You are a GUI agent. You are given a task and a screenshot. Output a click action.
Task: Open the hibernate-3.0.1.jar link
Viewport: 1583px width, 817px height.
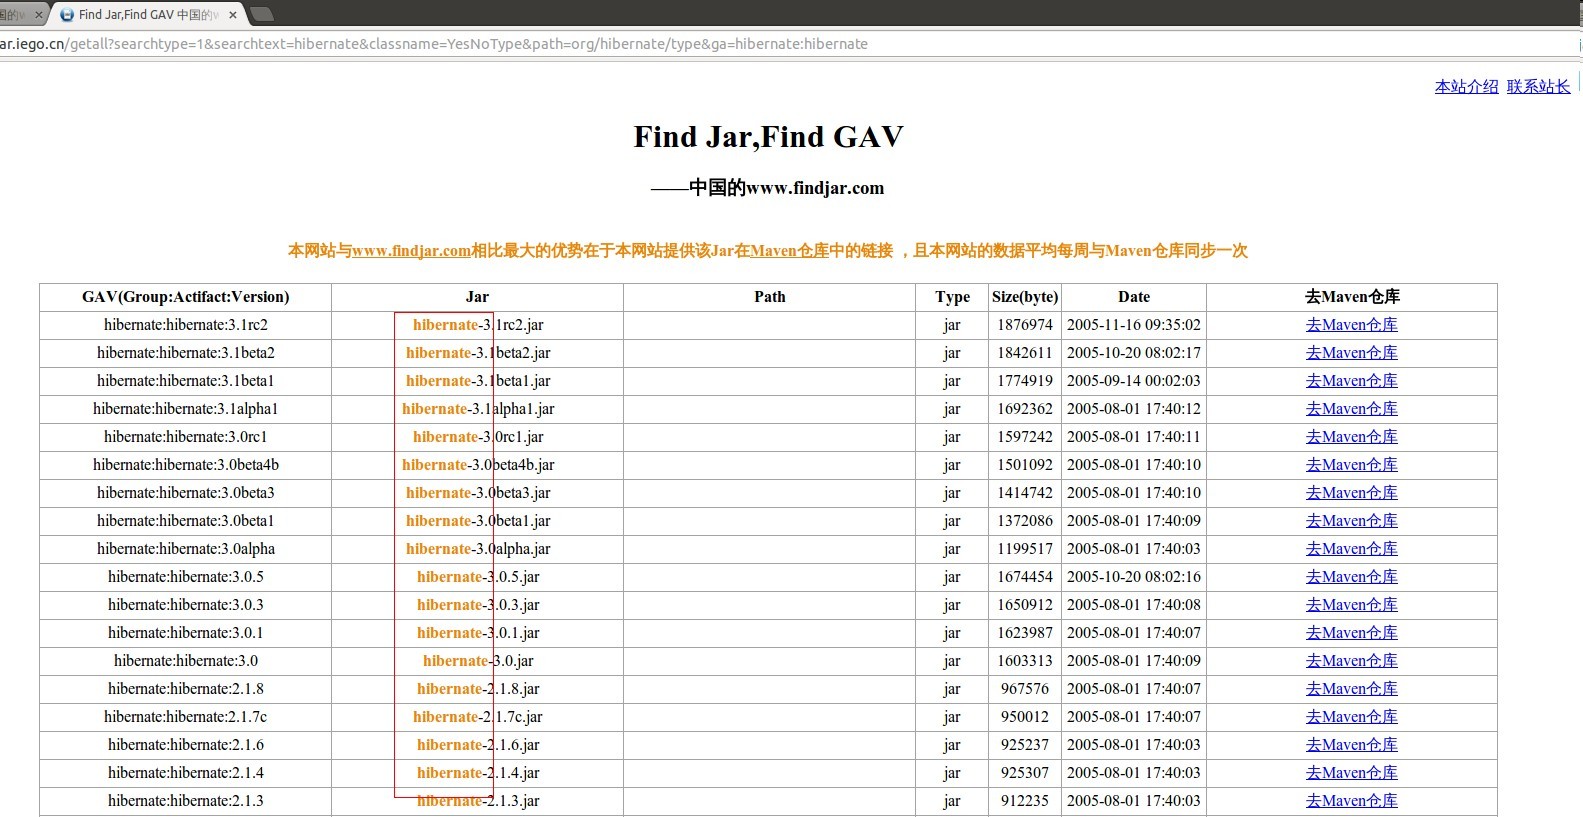click(x=478, y=633)
